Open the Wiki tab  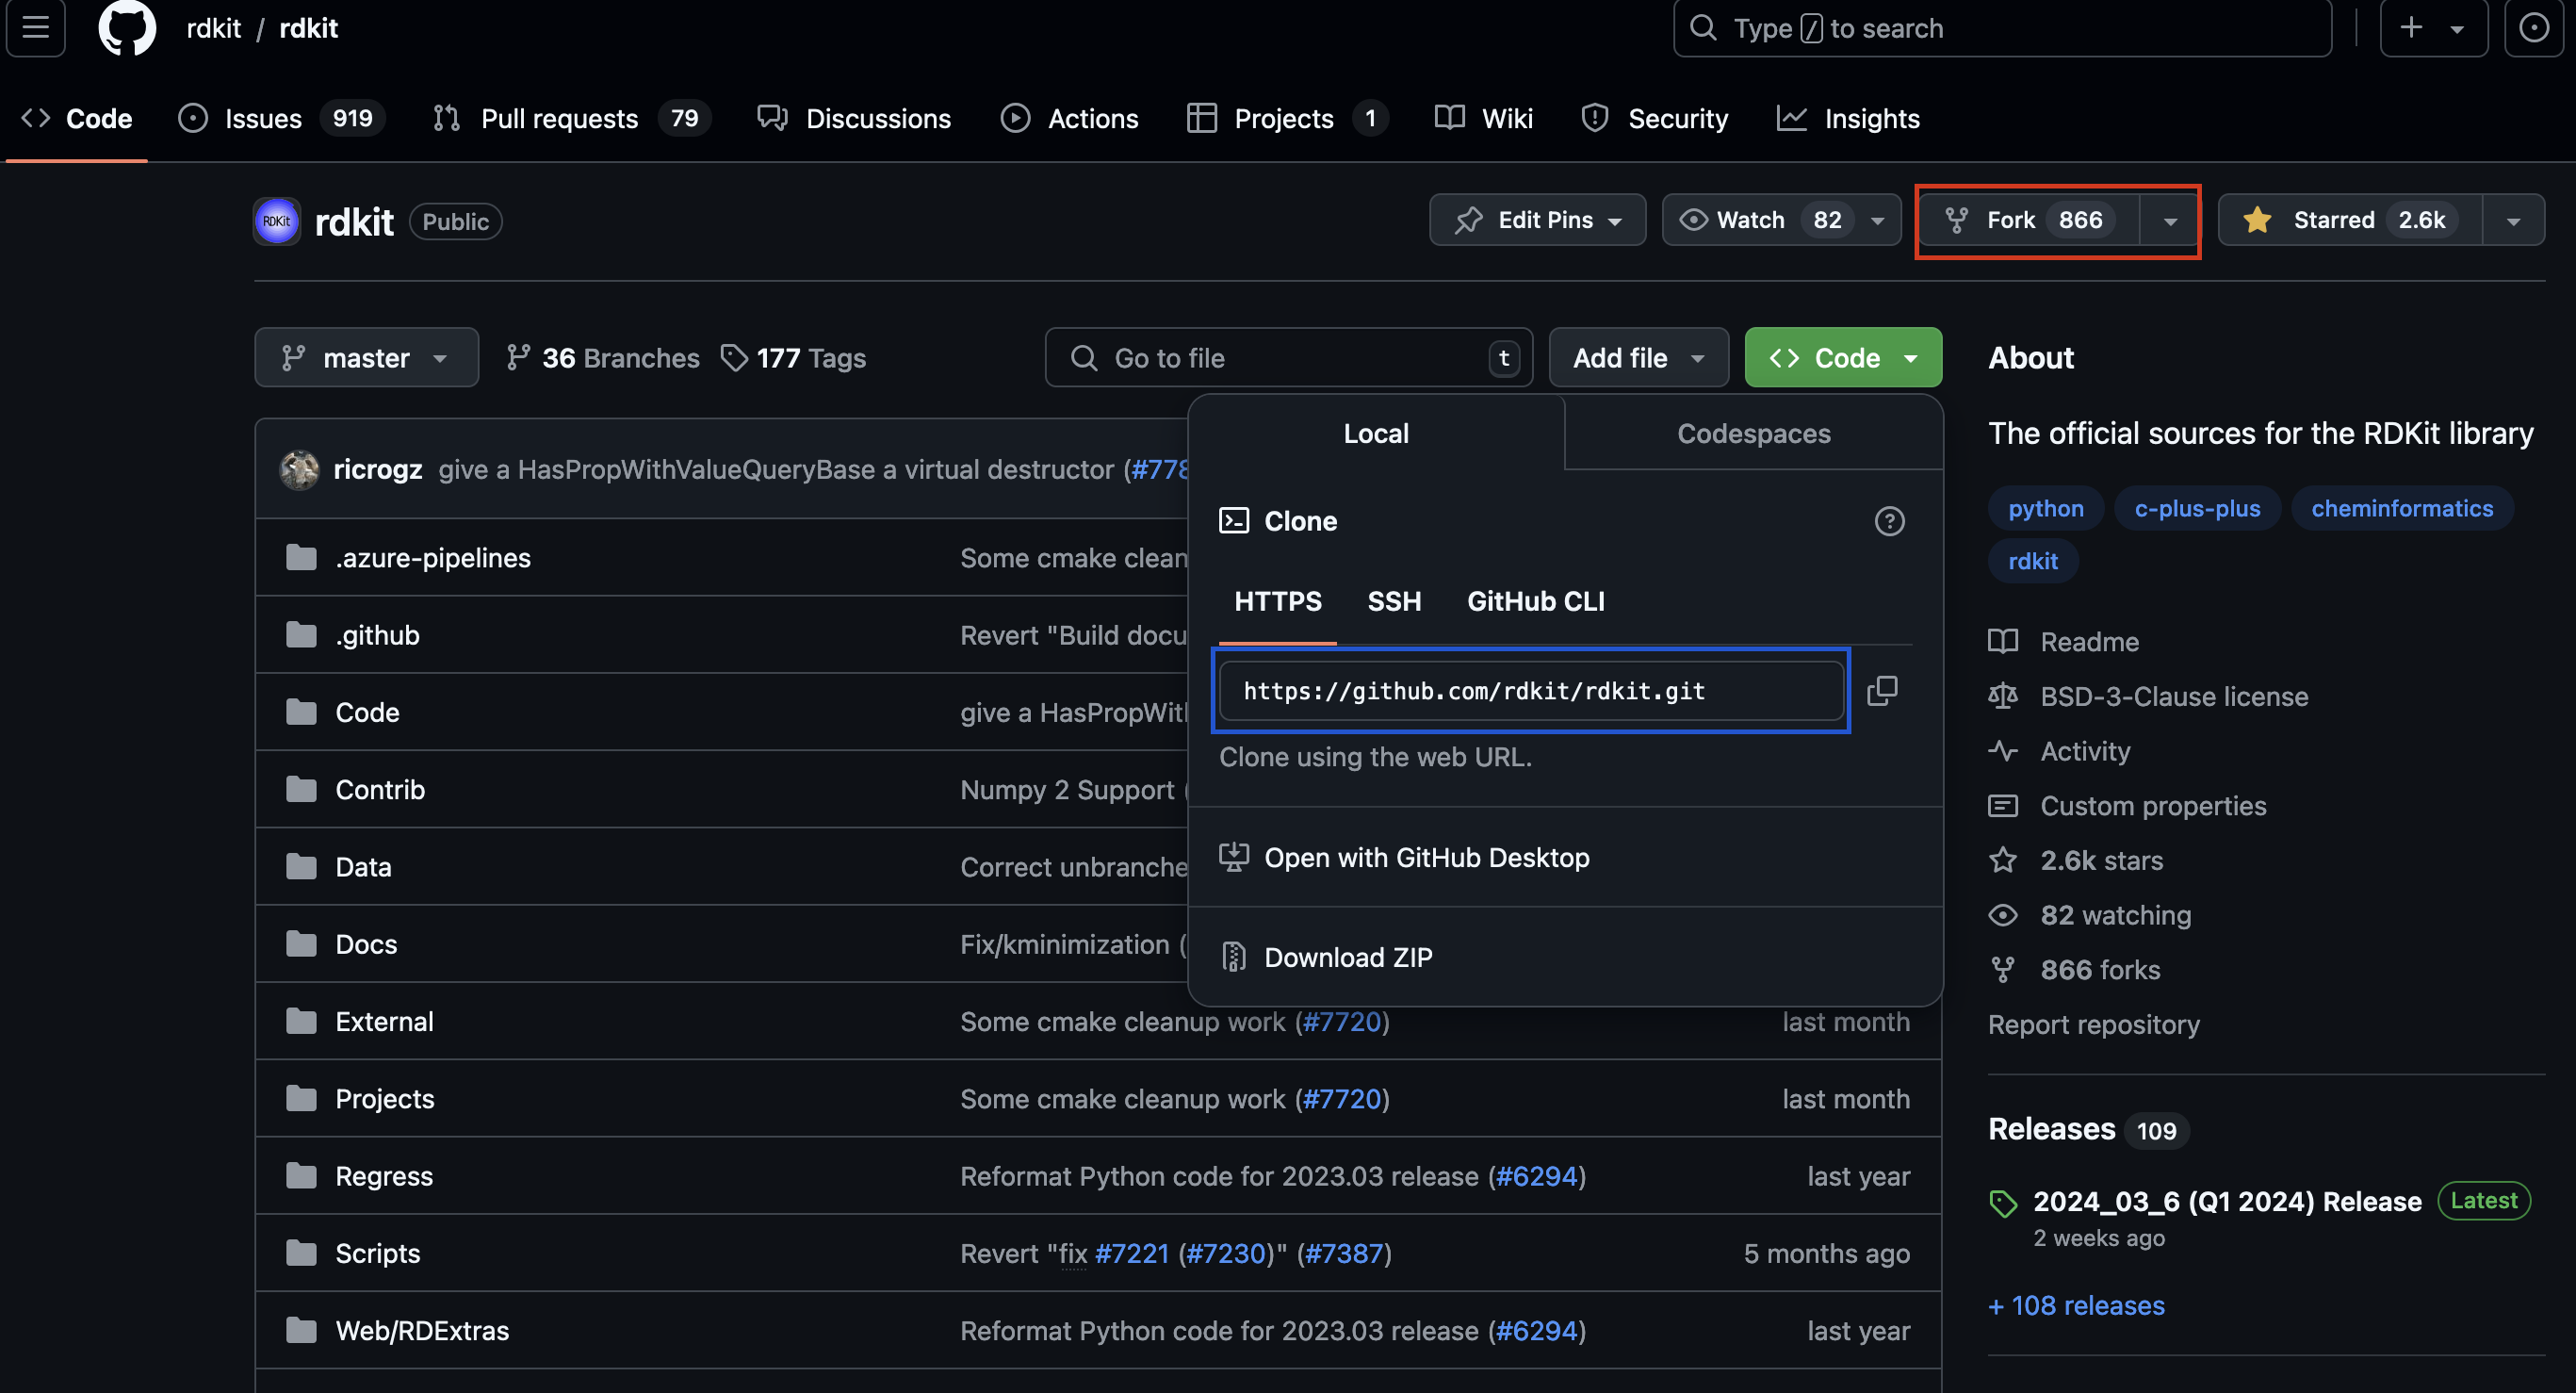click(x=1484, y=118)
